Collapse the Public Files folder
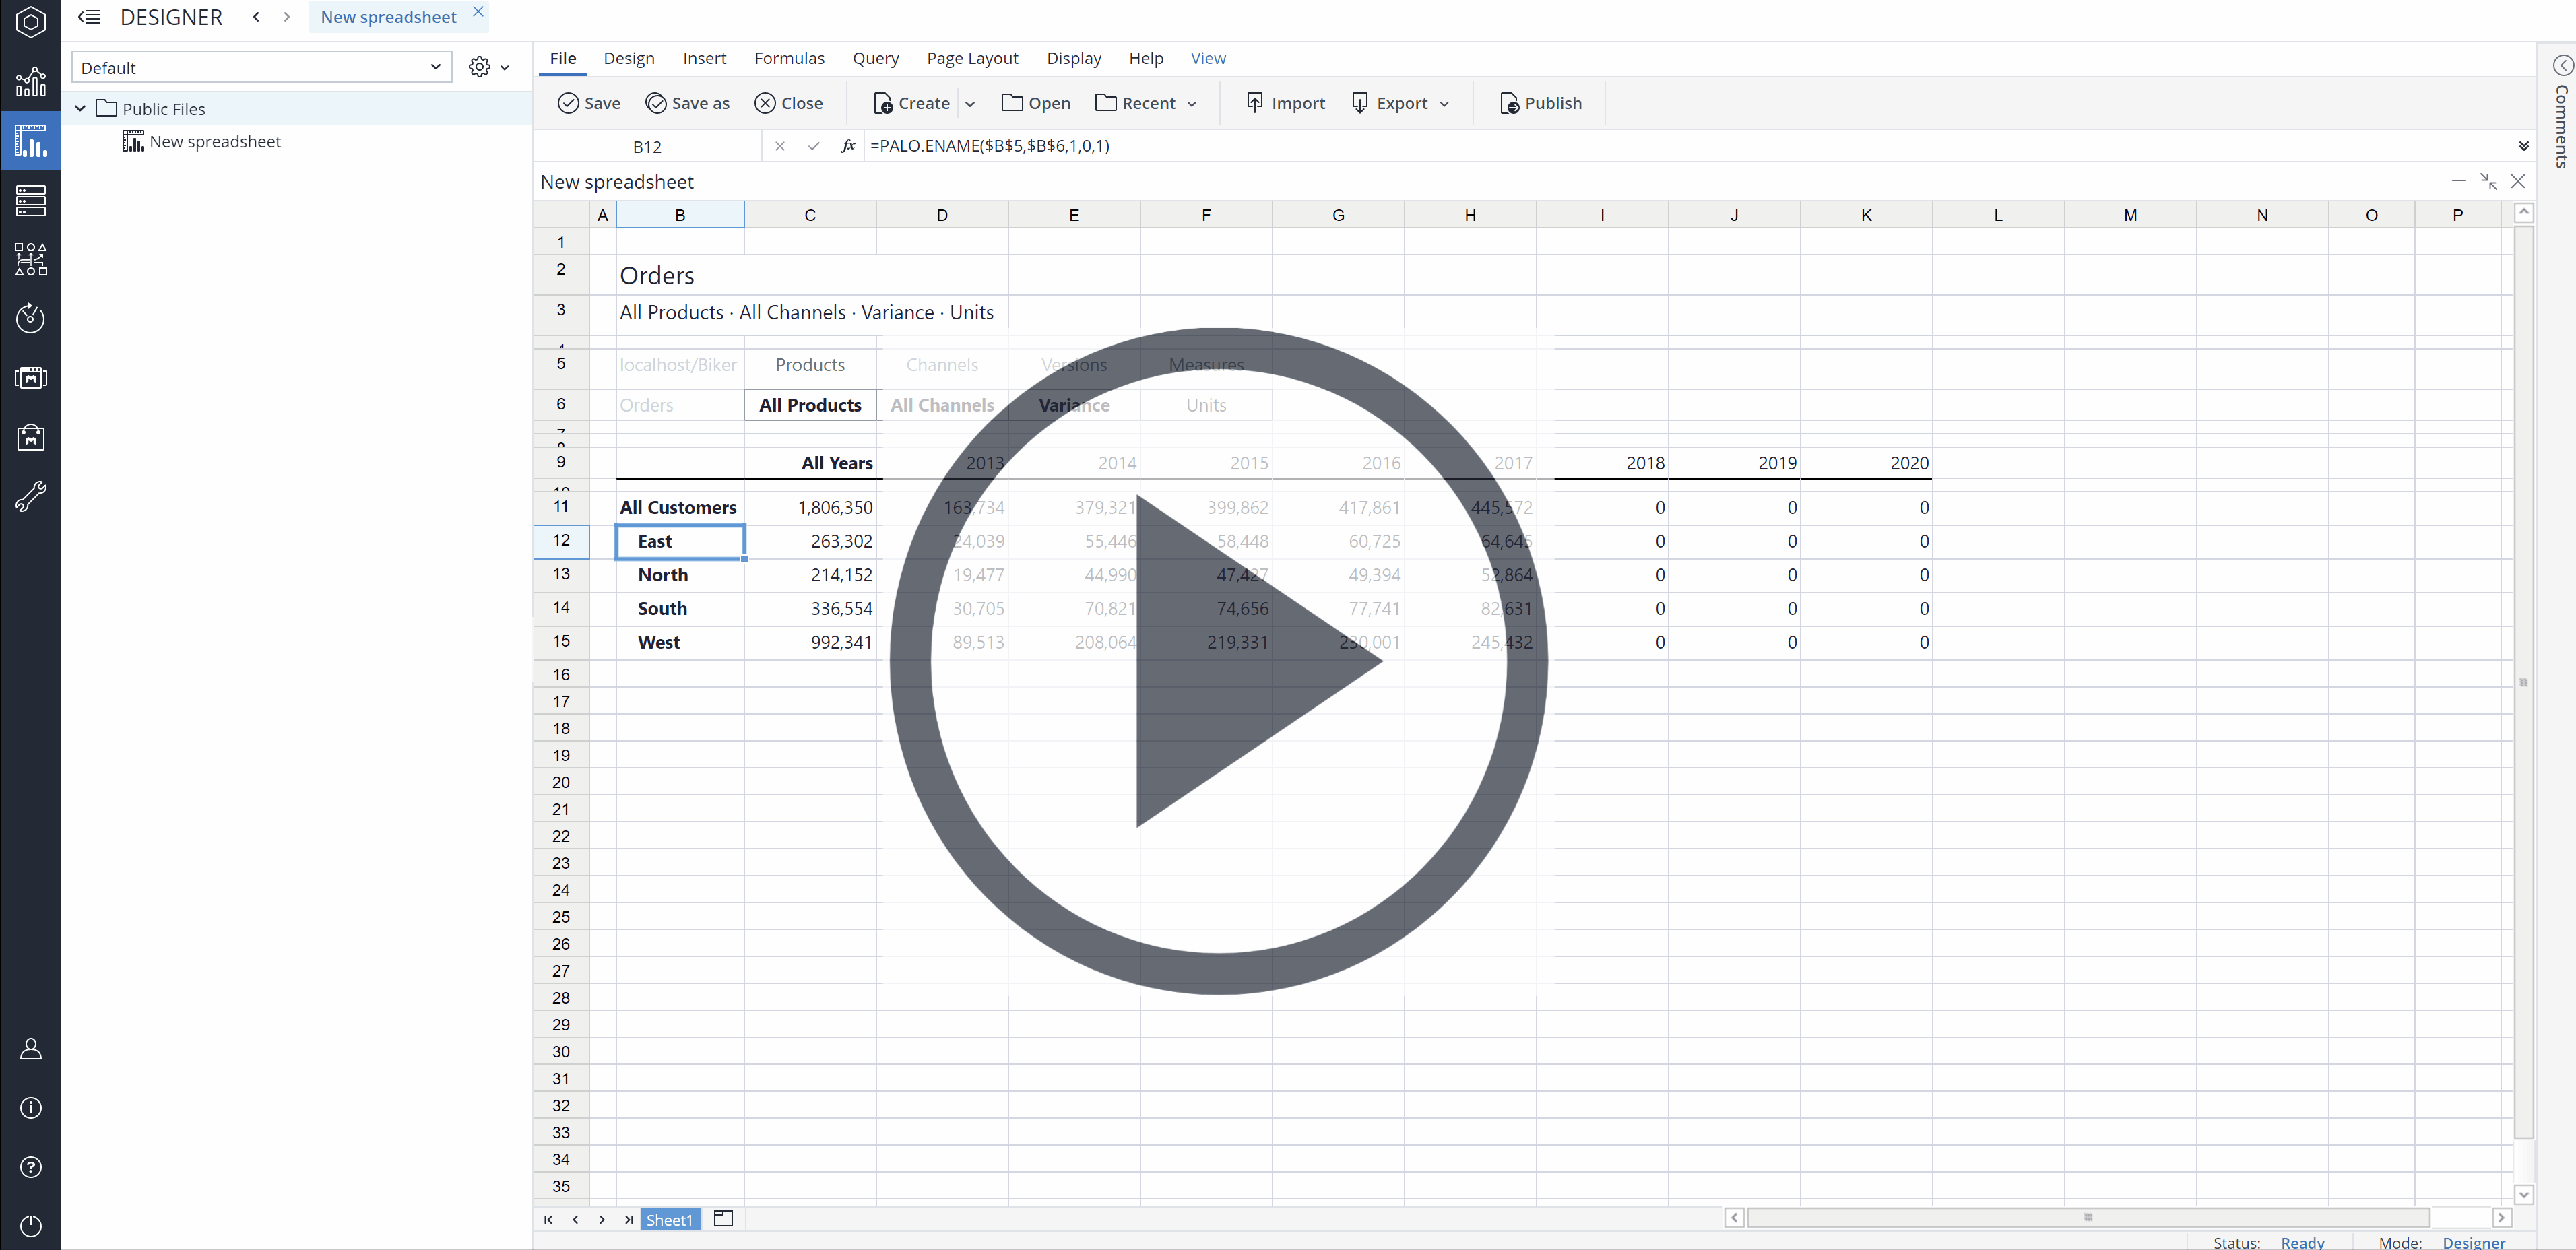This screenshot has width=2576, height=1250. coord(80,108)
